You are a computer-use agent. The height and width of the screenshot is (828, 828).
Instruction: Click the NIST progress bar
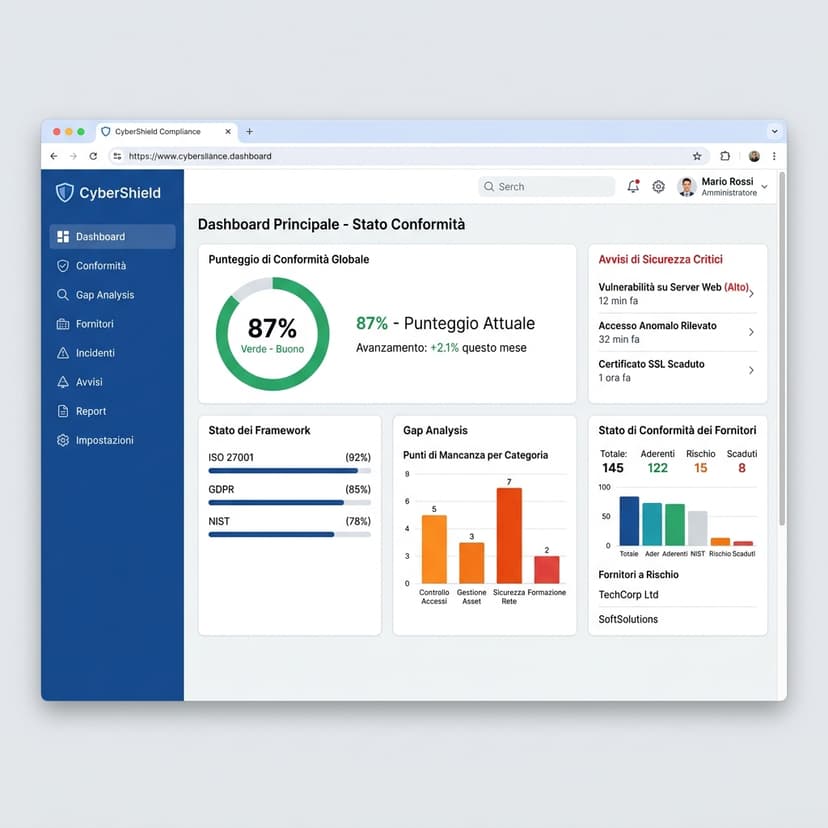289,534
